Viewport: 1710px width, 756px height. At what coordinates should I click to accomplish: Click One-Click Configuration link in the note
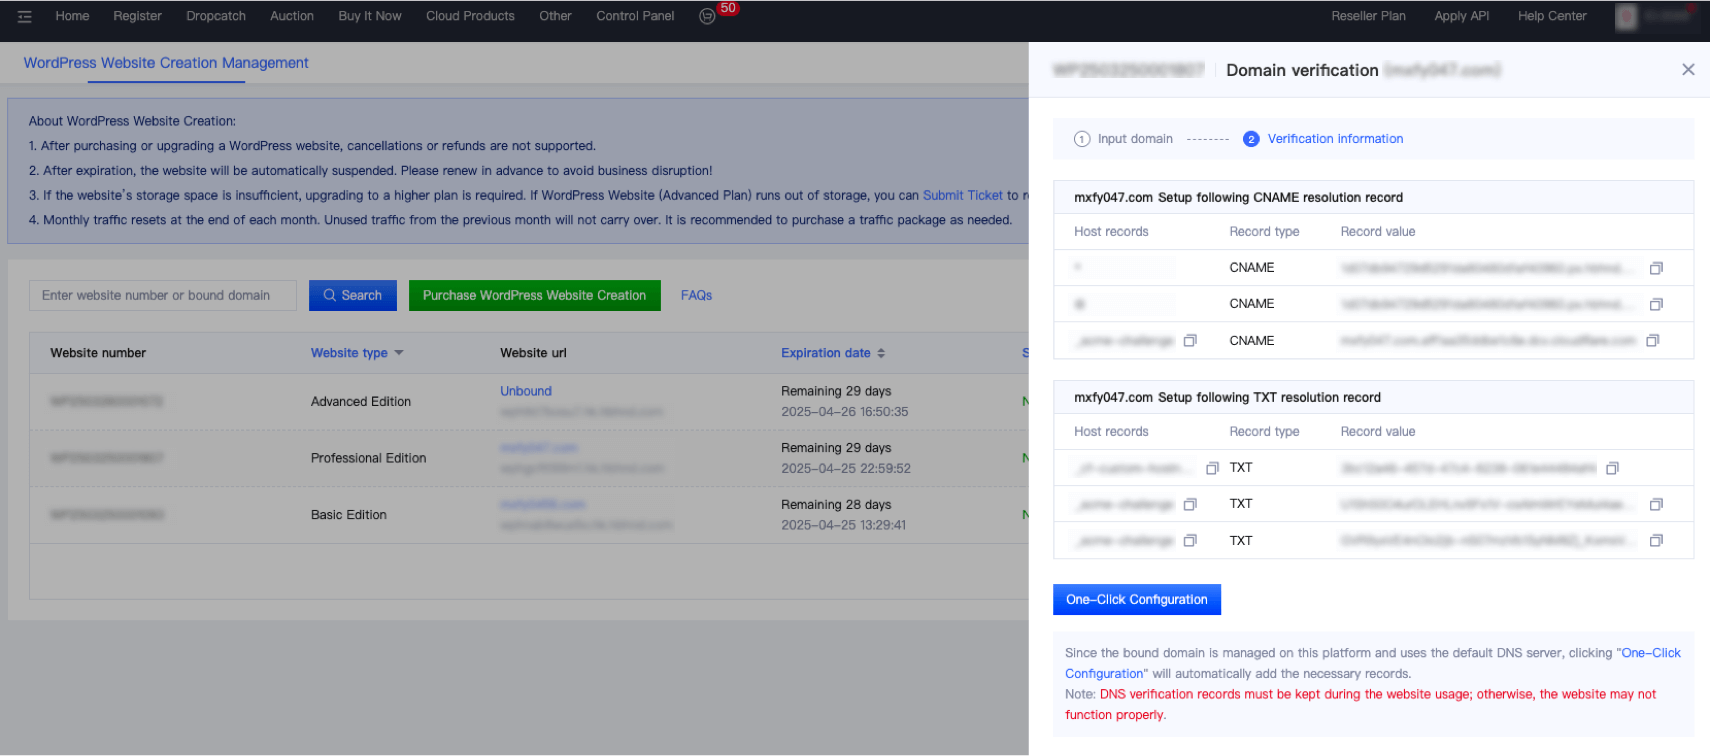point(1372,663)
